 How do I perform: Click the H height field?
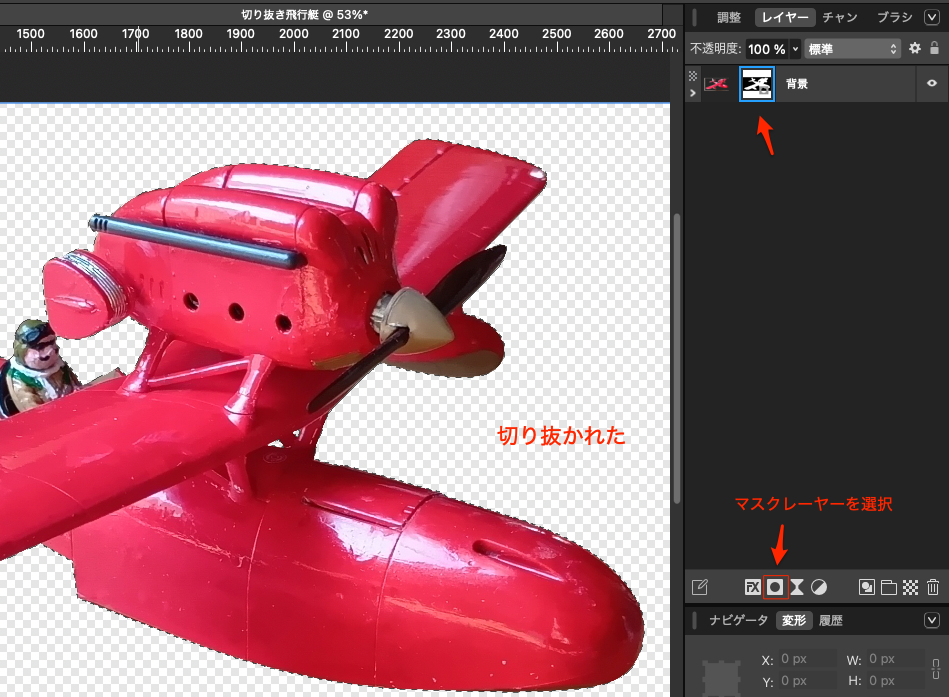coord(896,681)
